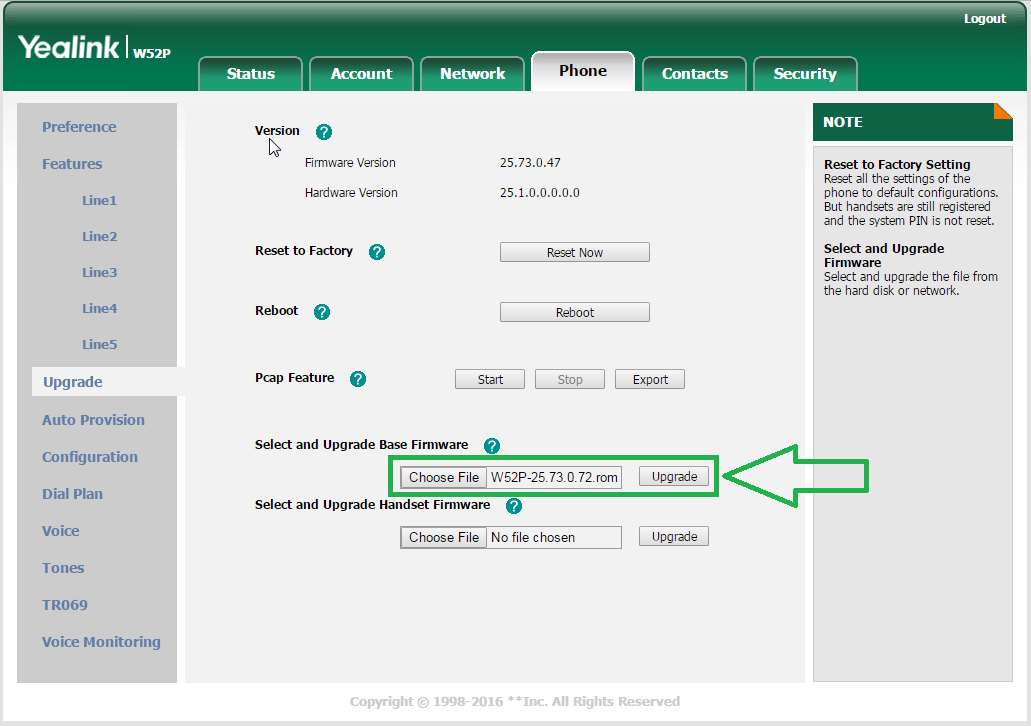Open TR069 in the sidebar
This screenshot has width=1031, height=726.
[x=64, y=605]
